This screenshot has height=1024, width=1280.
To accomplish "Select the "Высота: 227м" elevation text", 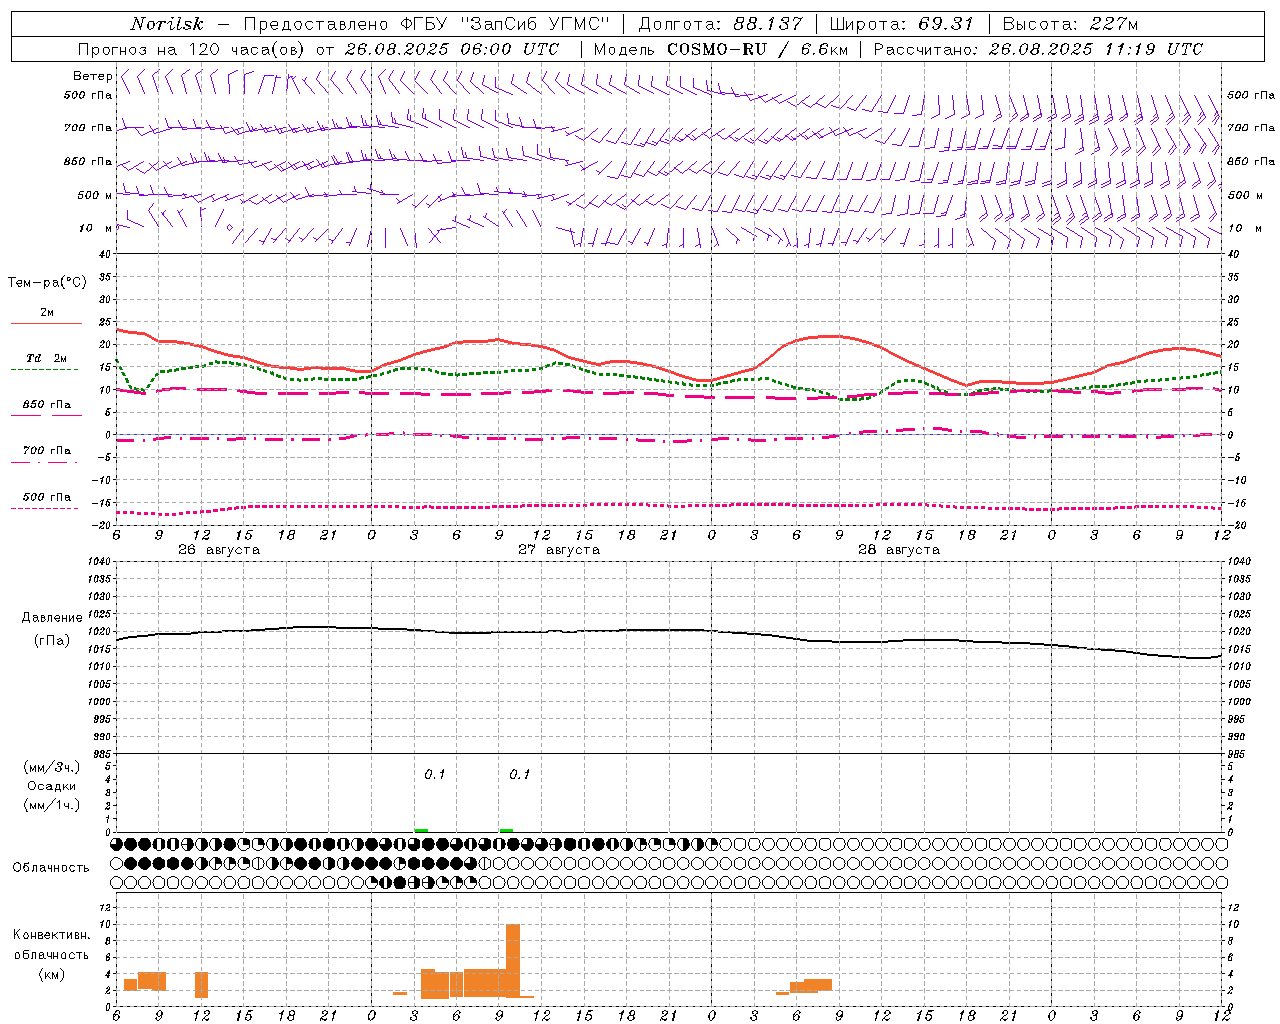I will tap(1070, 24).
